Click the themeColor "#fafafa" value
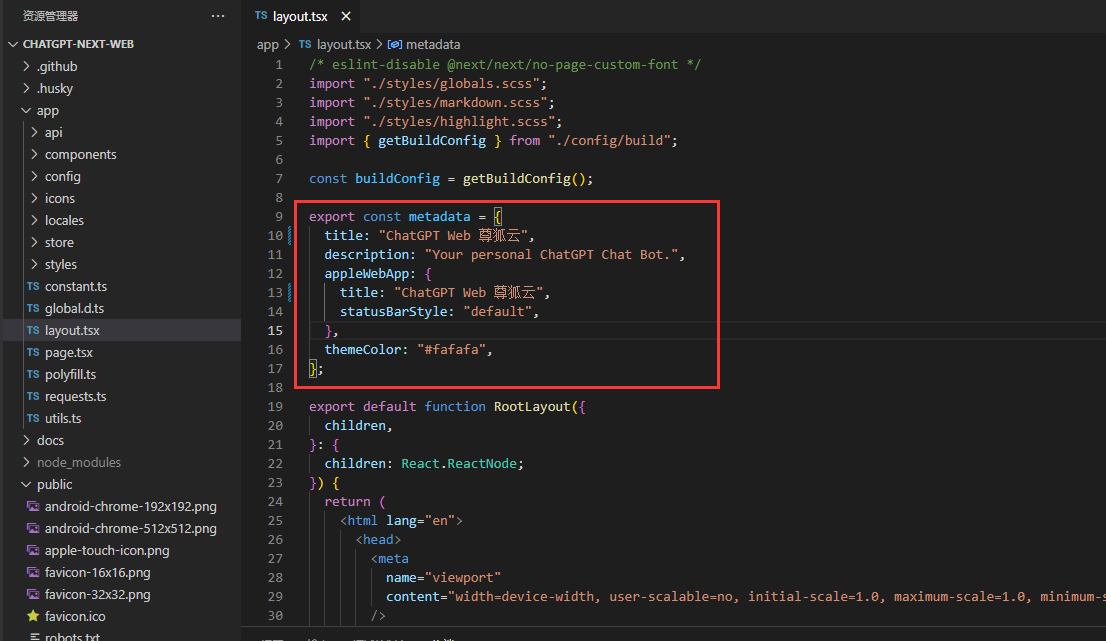The width and height of the screenshot is (1106, 641). coord(451,349)
